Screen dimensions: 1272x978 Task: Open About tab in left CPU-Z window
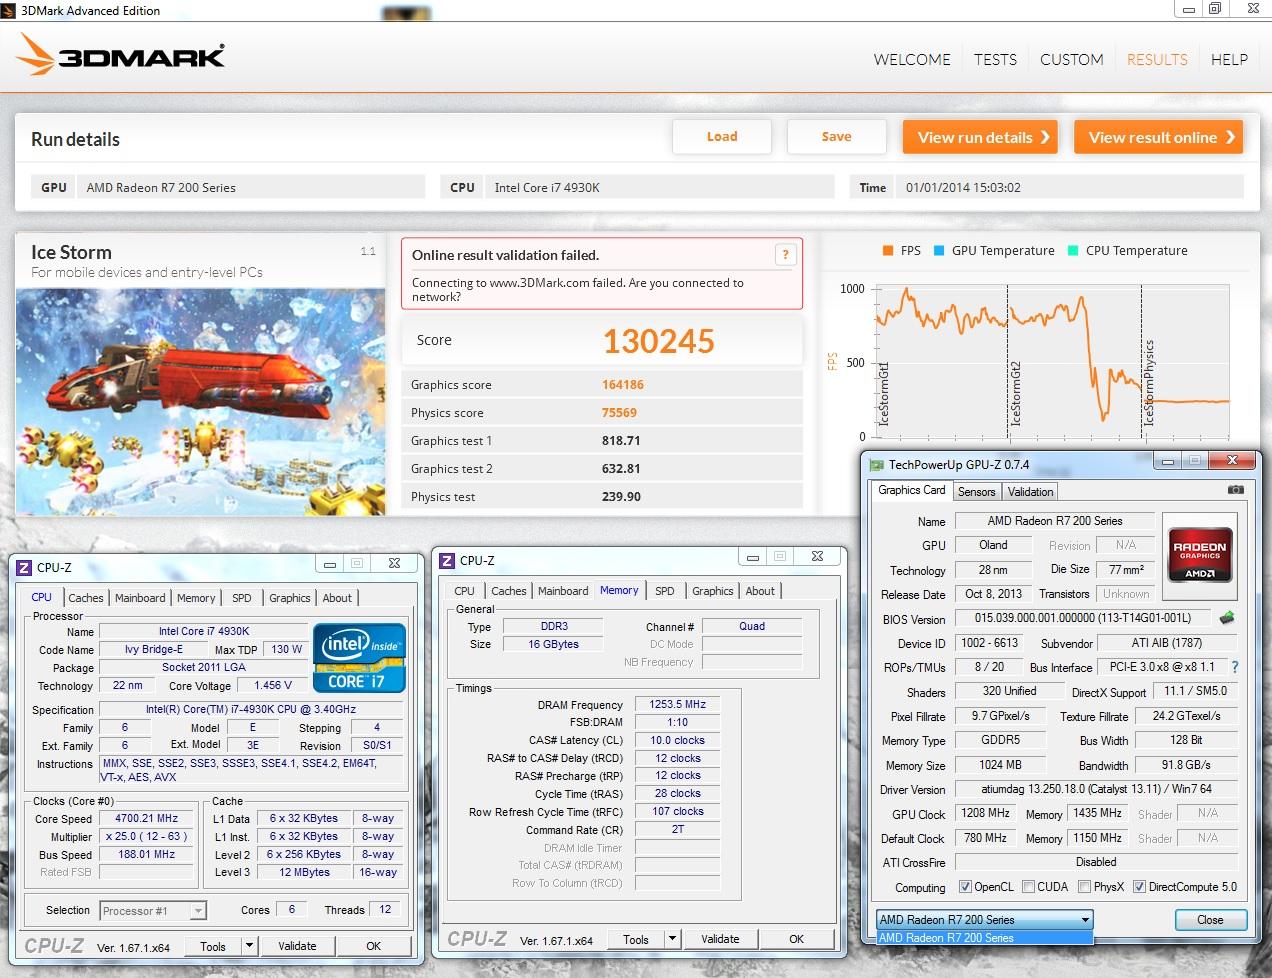click(337, 598)
